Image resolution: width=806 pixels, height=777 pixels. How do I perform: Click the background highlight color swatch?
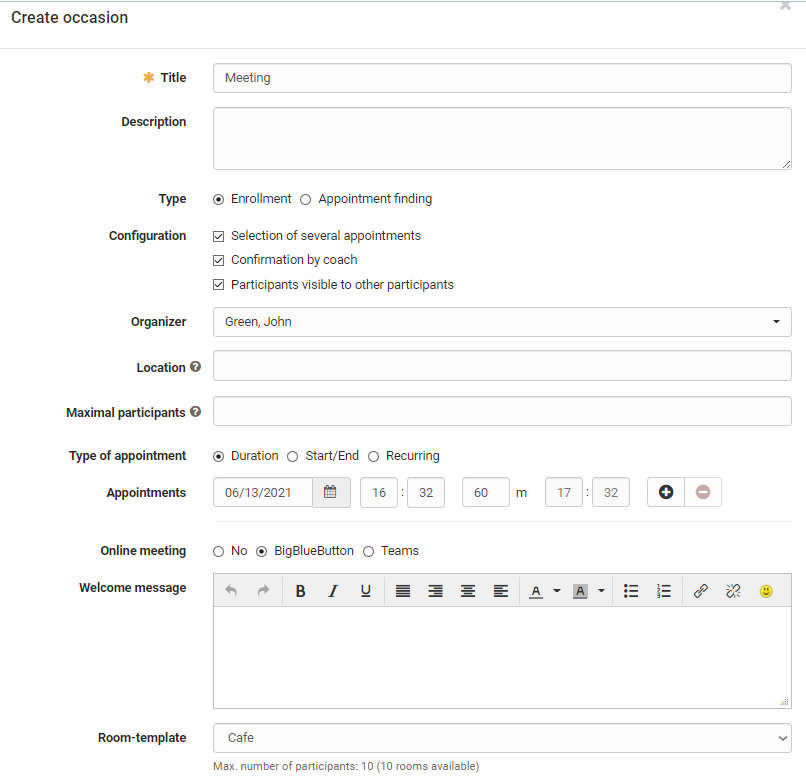(580, 591)
